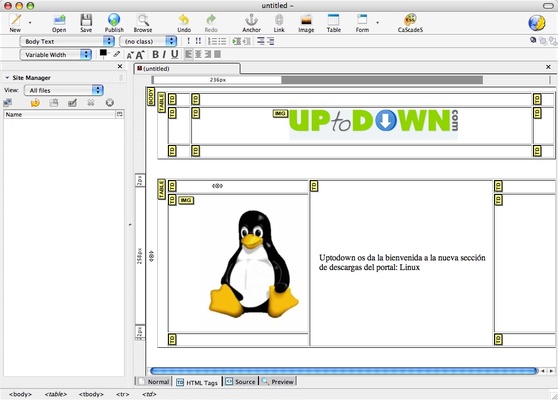Click the Redo arrow icon
This screenshot has height=400, width=558.
[x=211, y=20]
